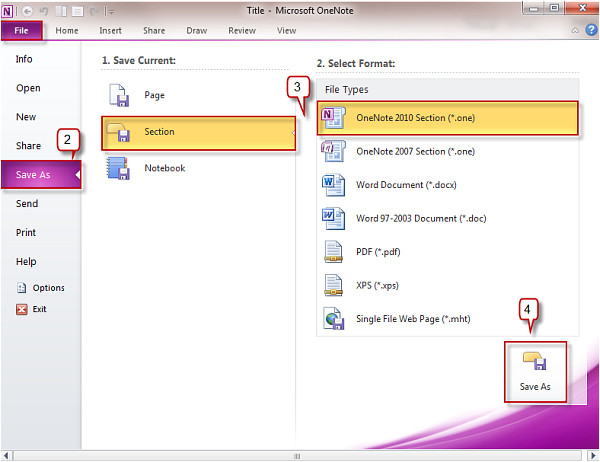Switch to the Draw tab

pos(197,31)
